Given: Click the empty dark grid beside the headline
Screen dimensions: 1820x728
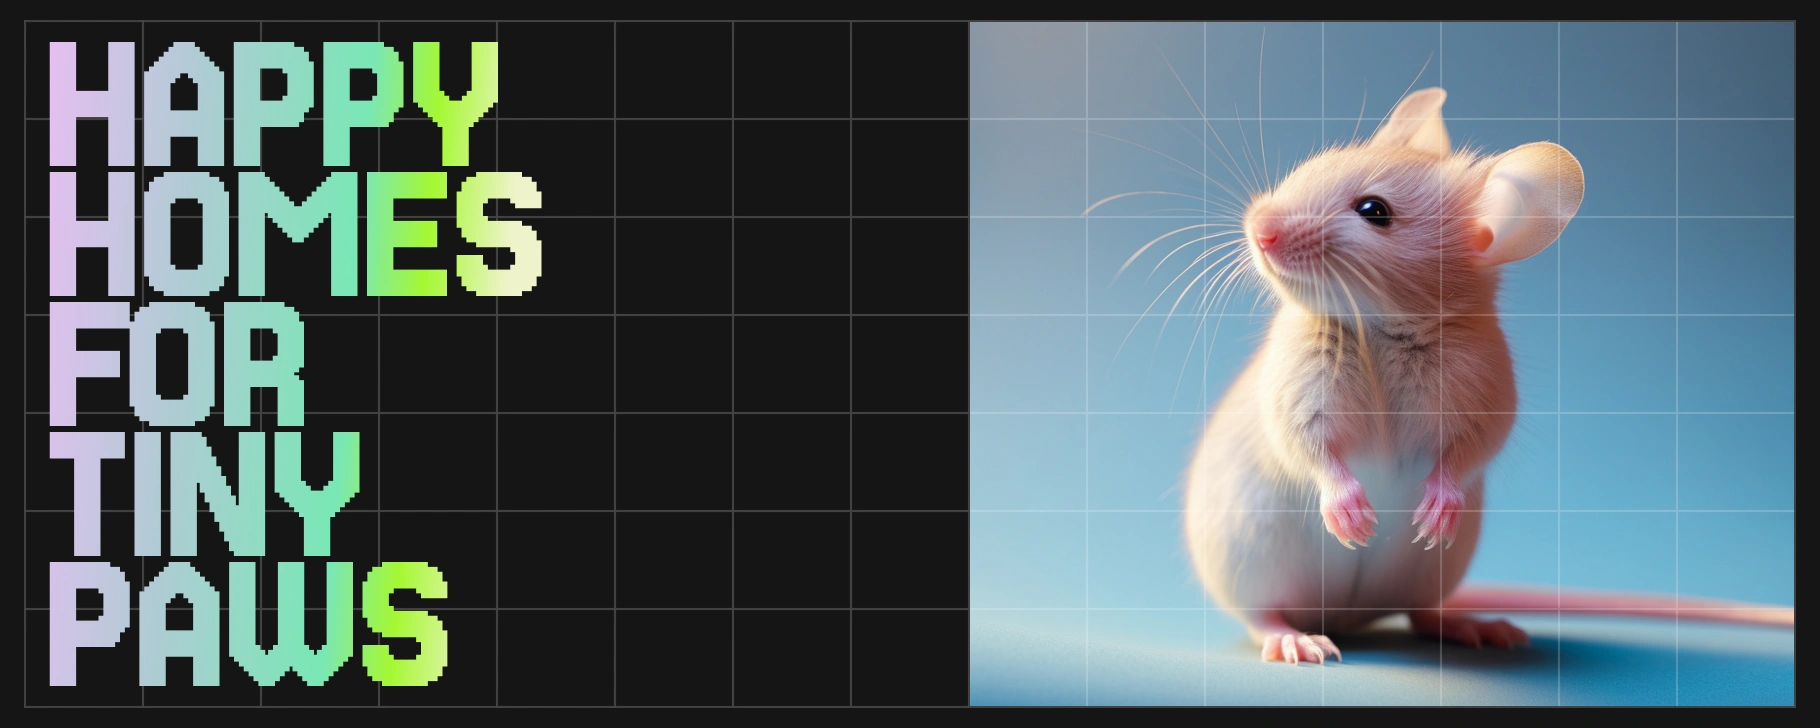Looking at the screenshot, I should pos(730,400).
